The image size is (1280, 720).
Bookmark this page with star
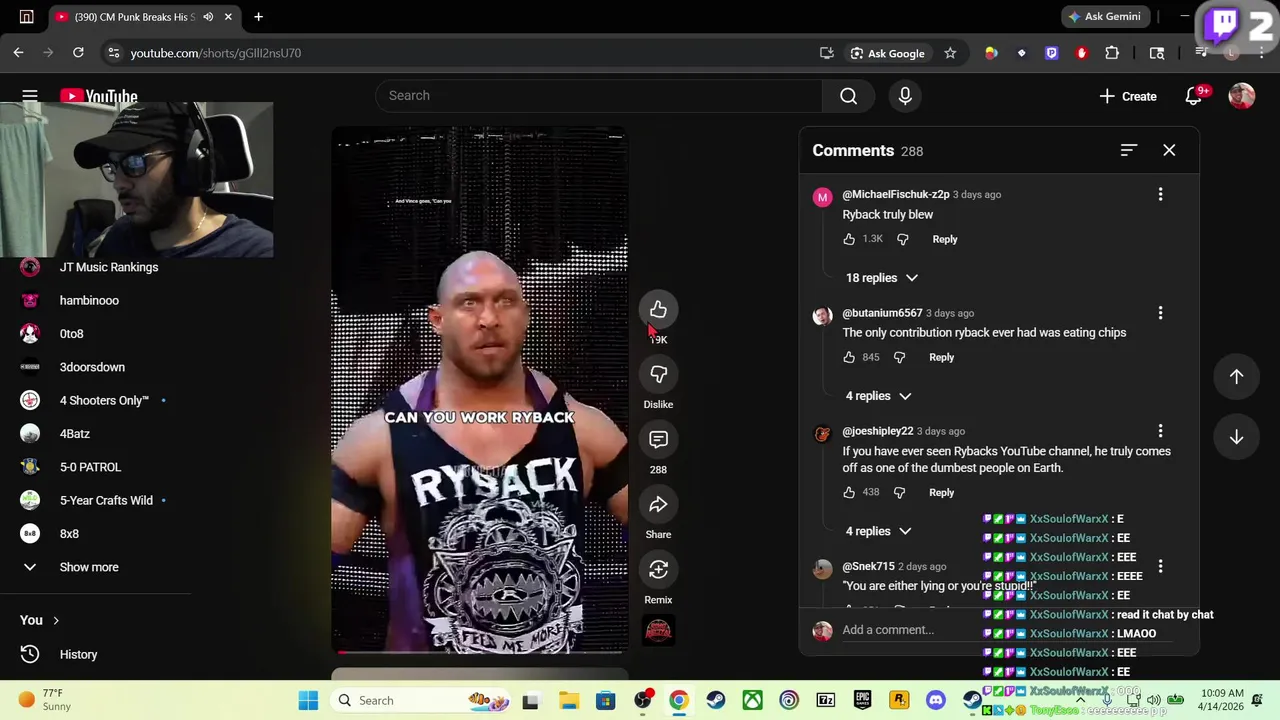(x=950, y=53)
